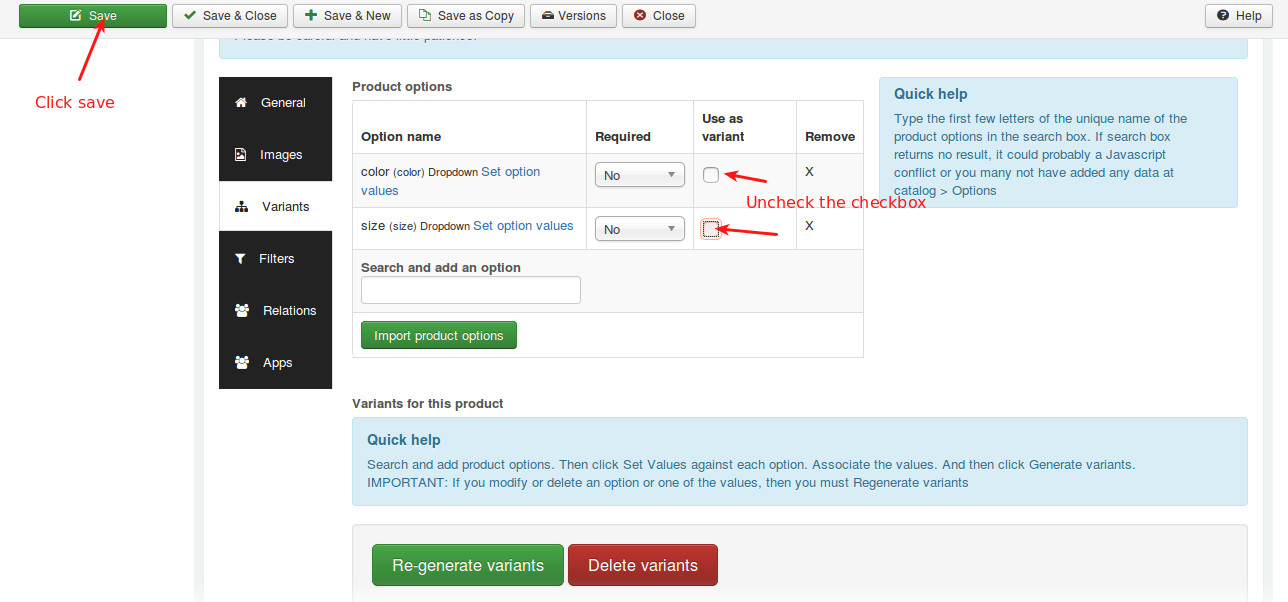
Task: Click Set option values link for size
Action: click(x=523, y=226)
